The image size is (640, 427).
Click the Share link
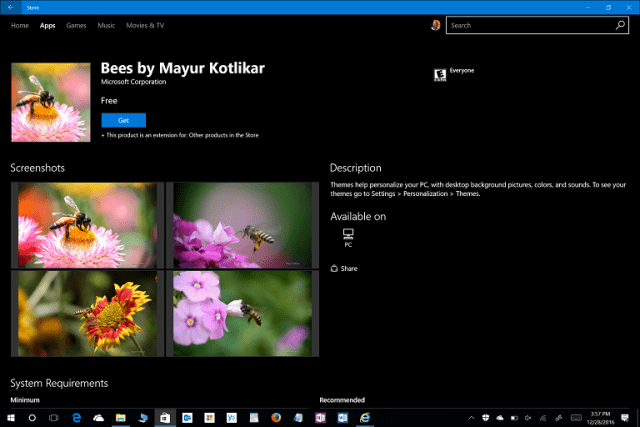pos(344,269)
